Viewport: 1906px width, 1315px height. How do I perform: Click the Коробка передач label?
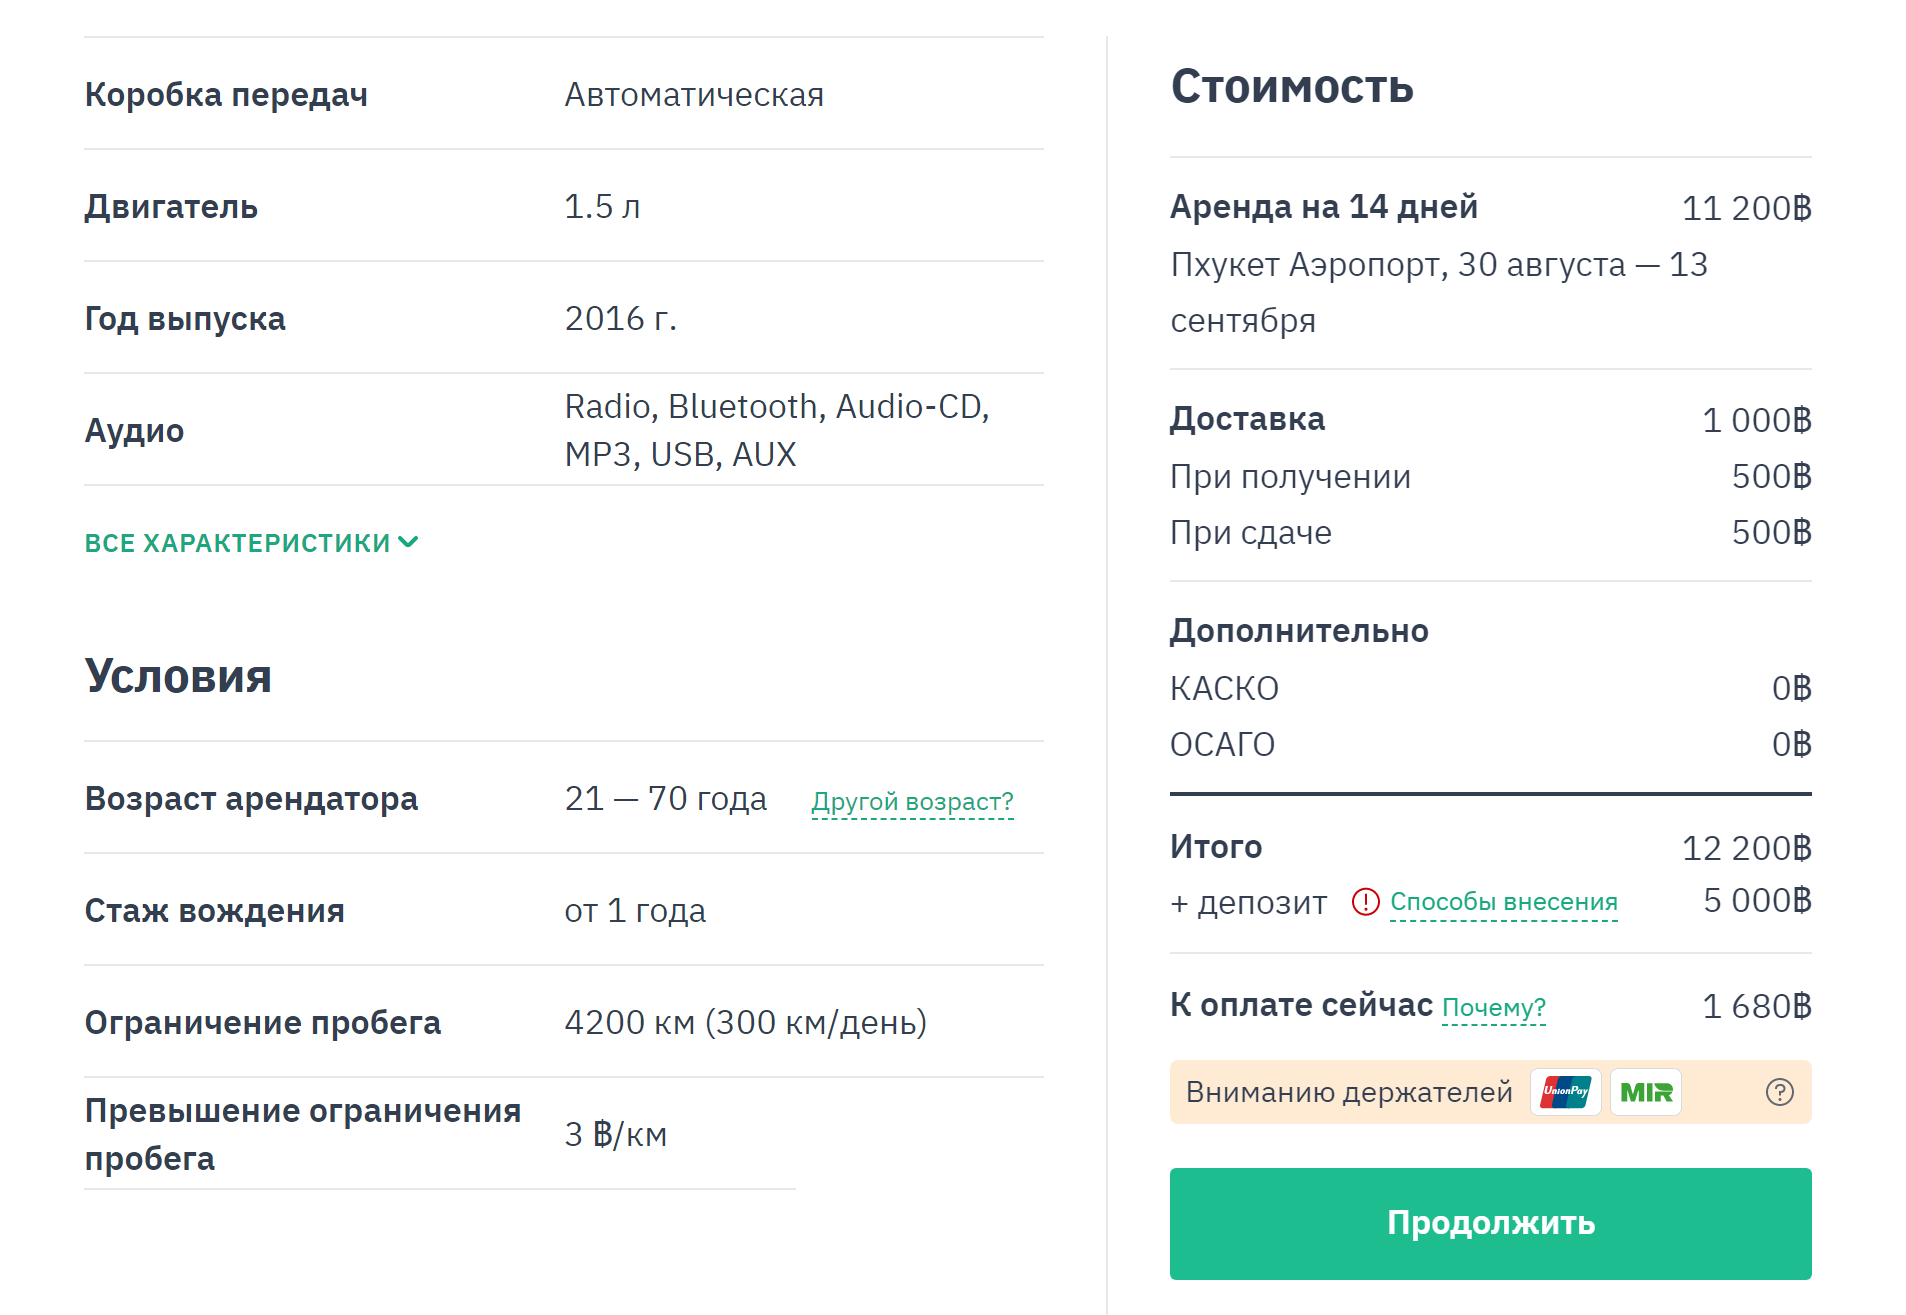click(x=226, y=95)
